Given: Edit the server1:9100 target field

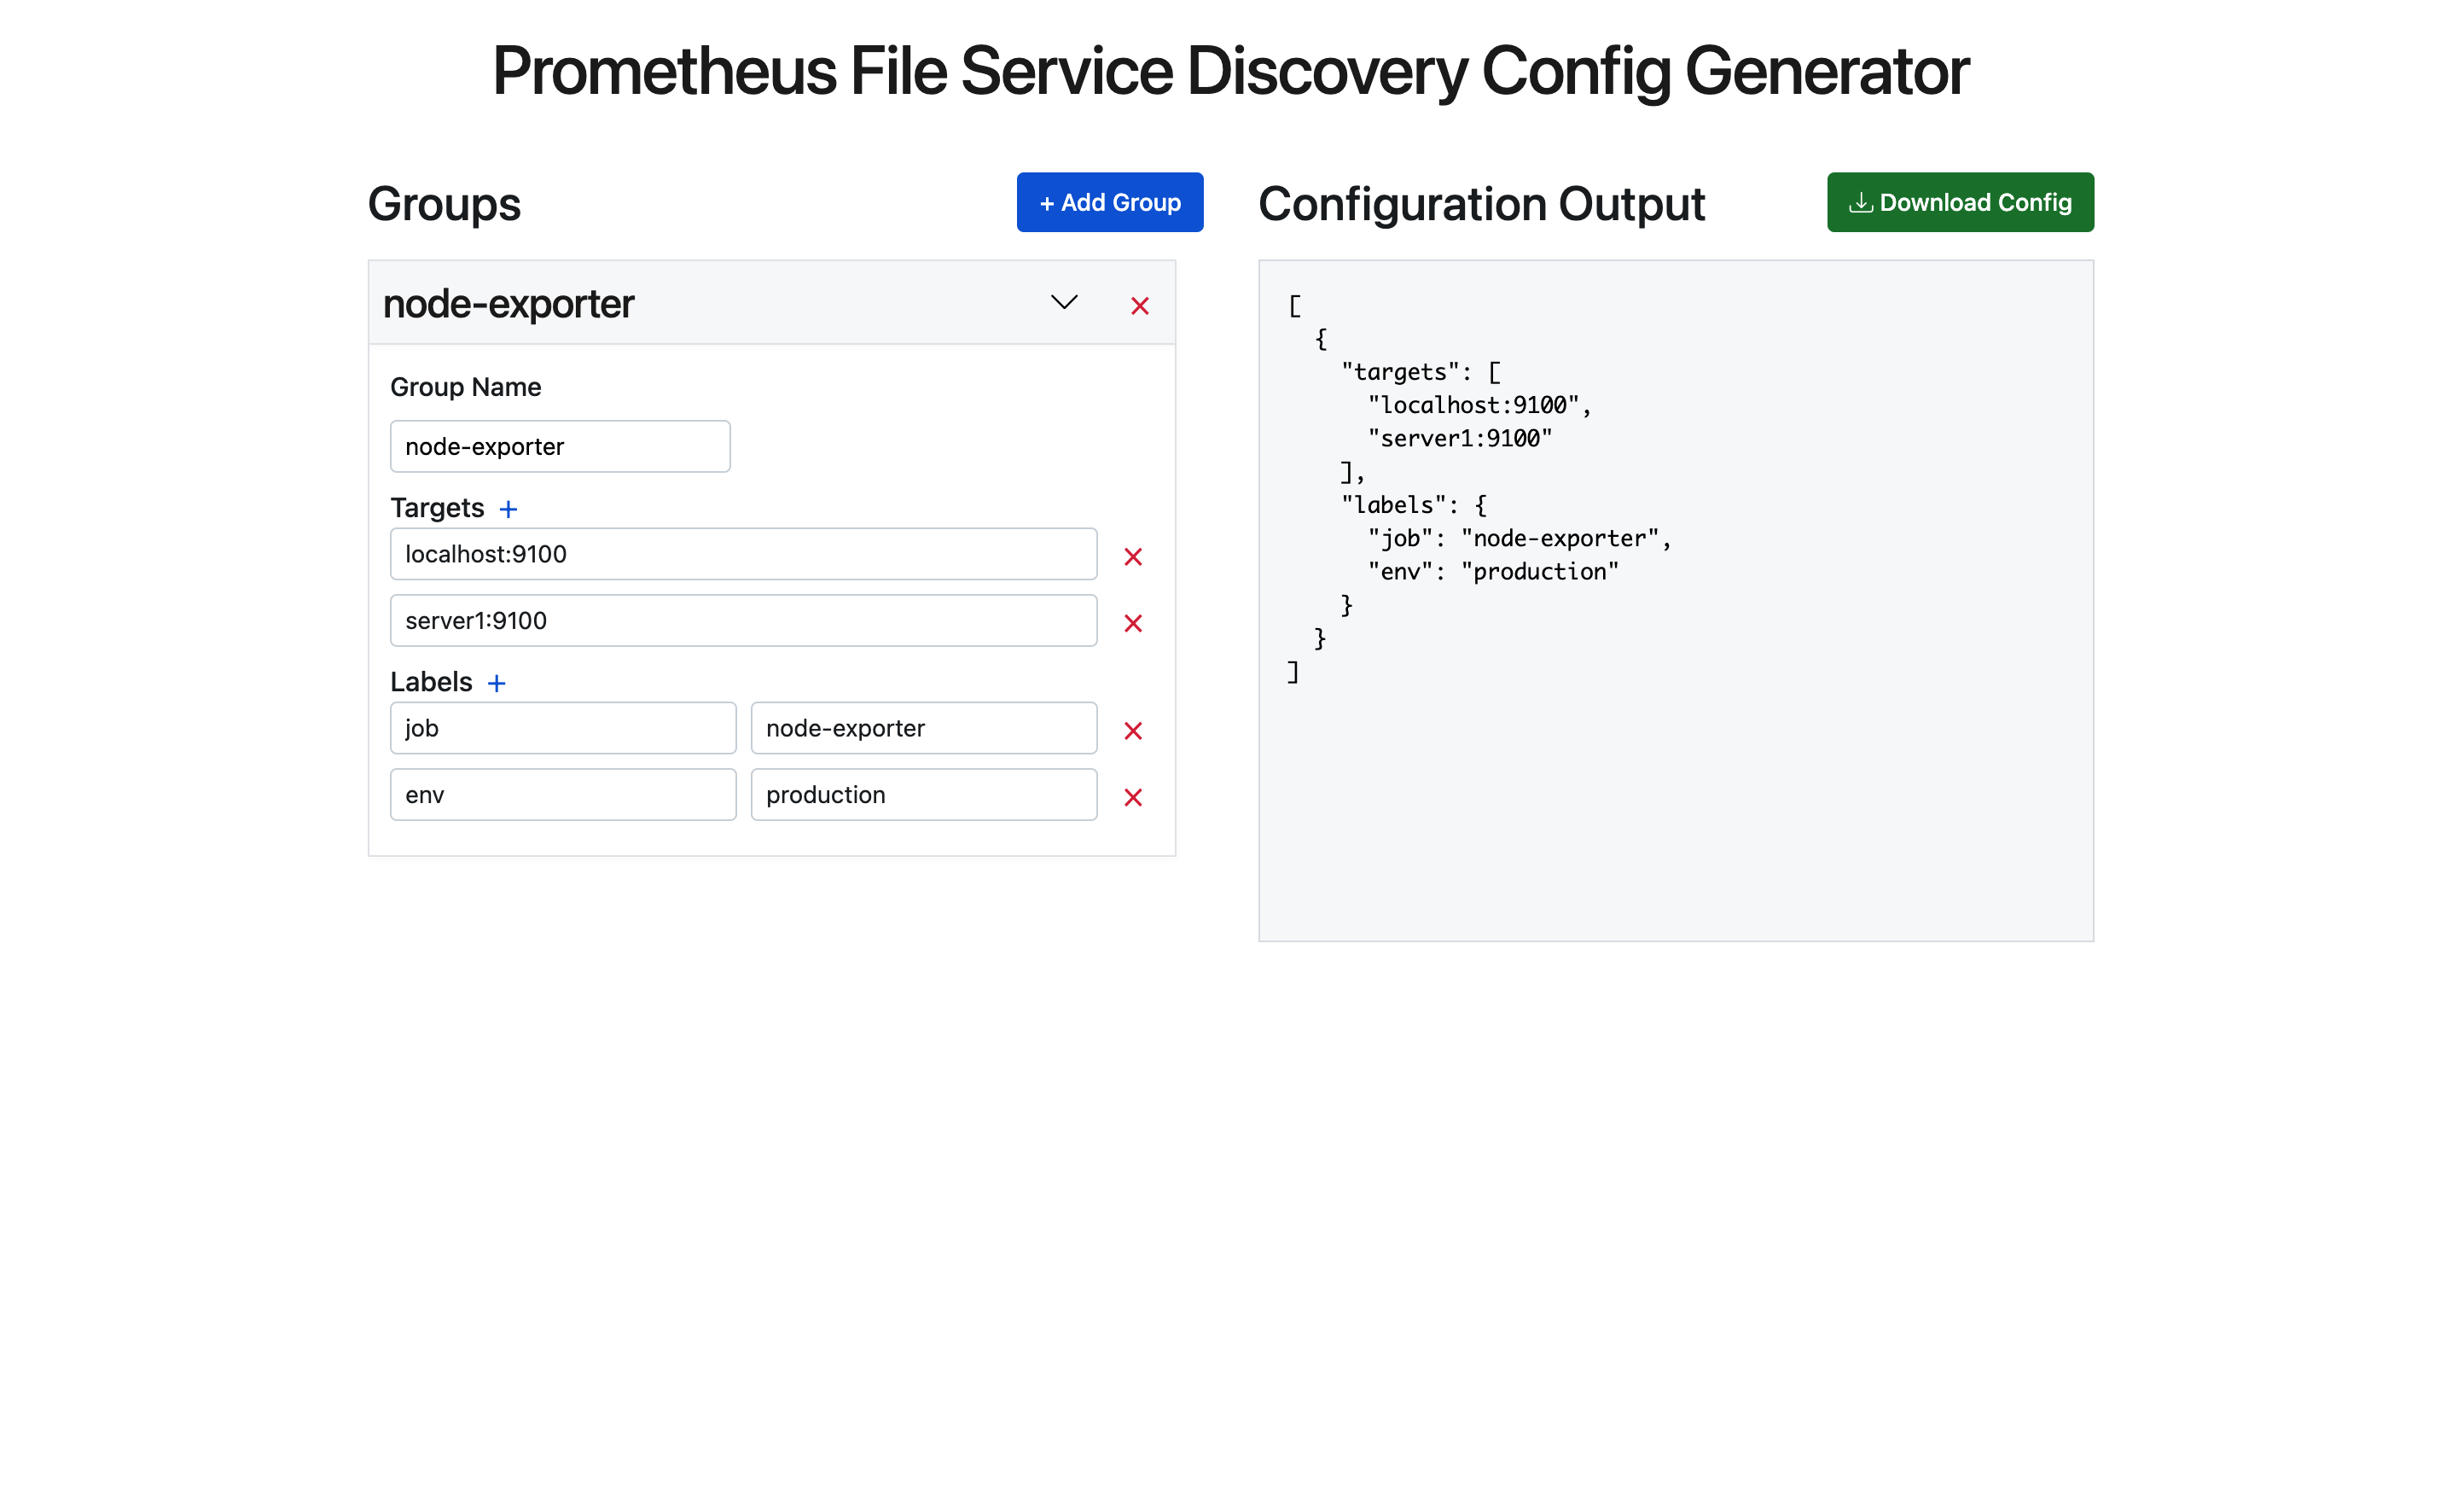Looking at the screenshot, I should click(743, 621).
